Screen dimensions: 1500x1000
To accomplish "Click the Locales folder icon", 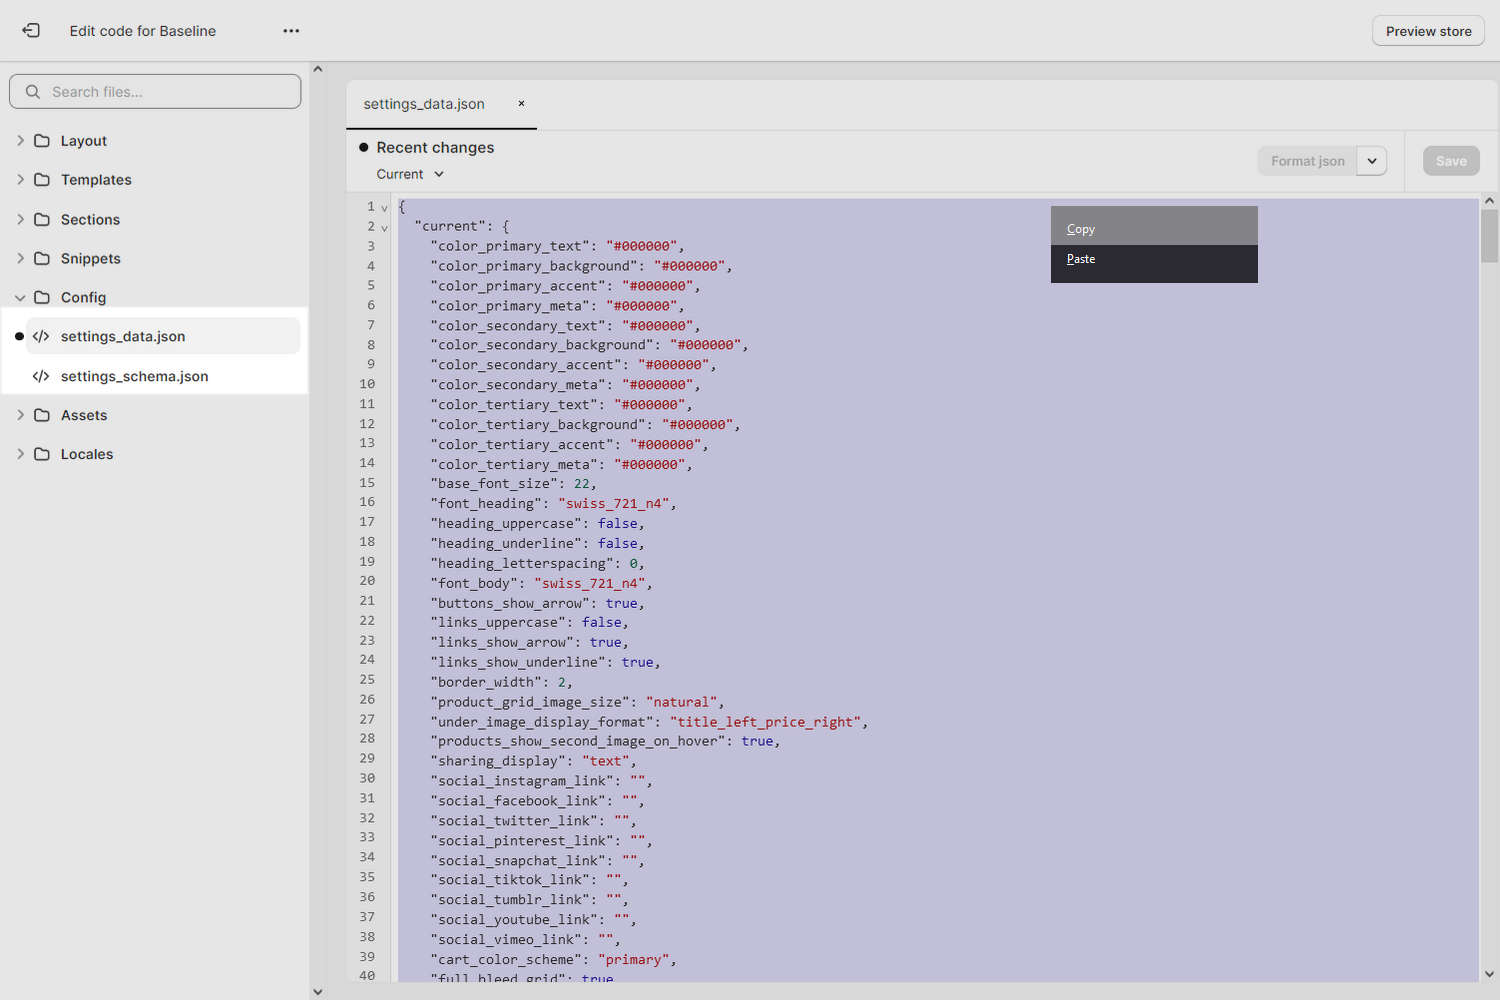I will (41, 453).
